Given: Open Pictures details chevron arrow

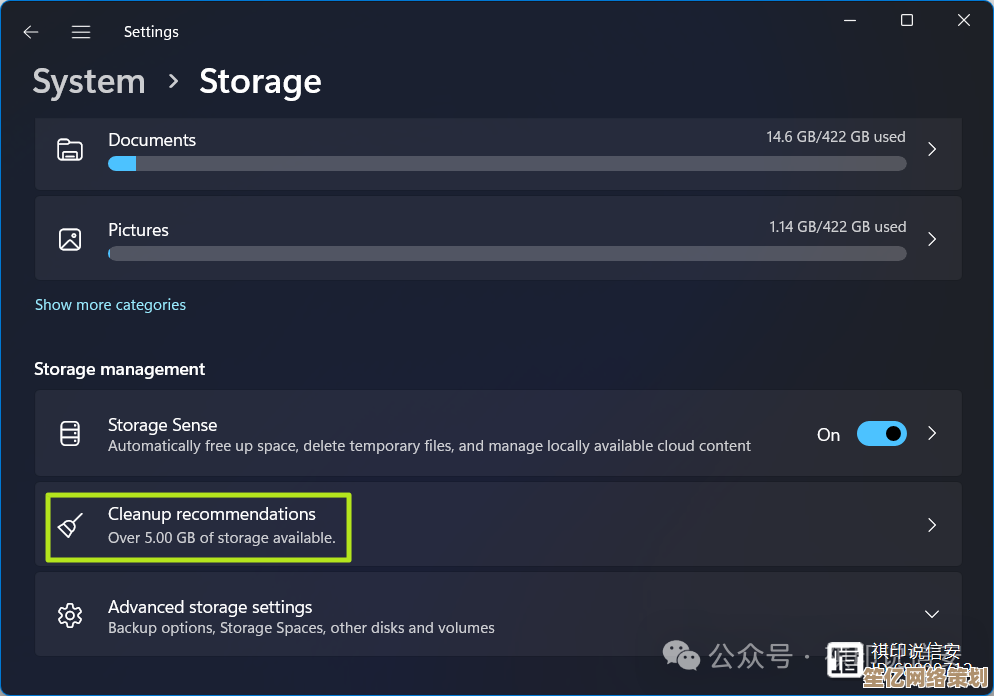Looking at the screenshot, I should tap(931, 239).
